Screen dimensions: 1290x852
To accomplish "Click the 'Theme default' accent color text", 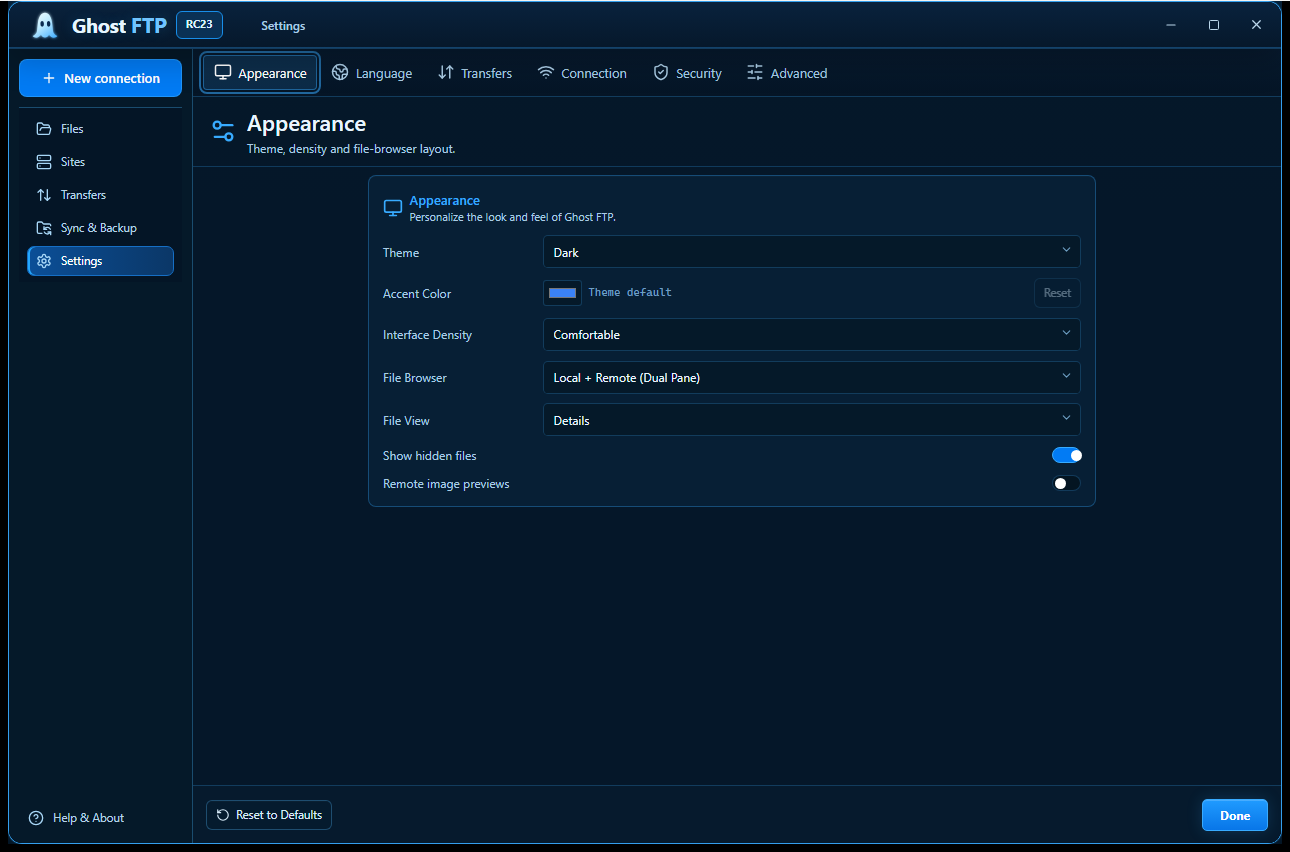I will pyautogui.click(x=630, y=293).
